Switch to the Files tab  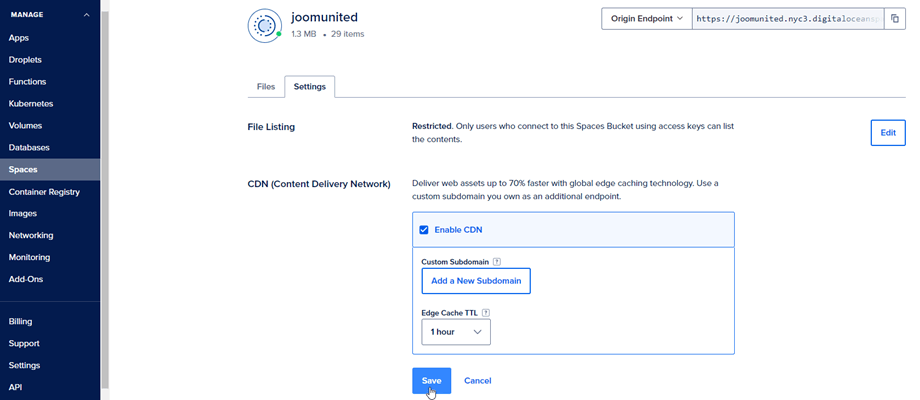265,87
